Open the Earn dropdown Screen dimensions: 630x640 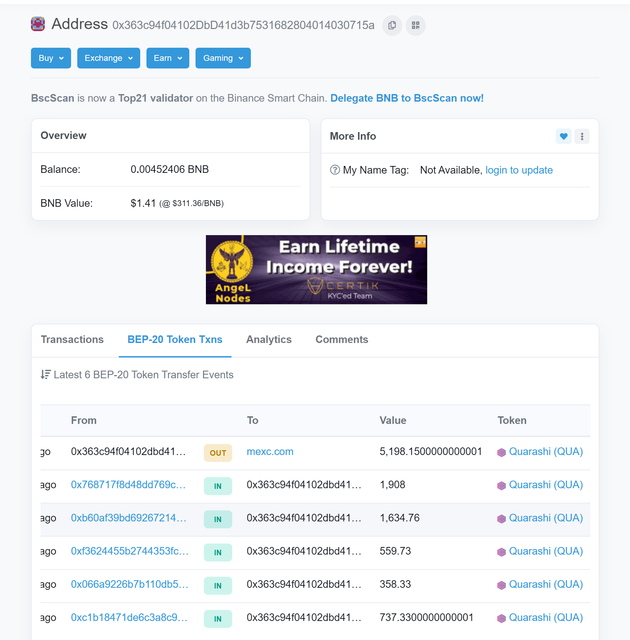pyautogui.click(x=168, y=58)
